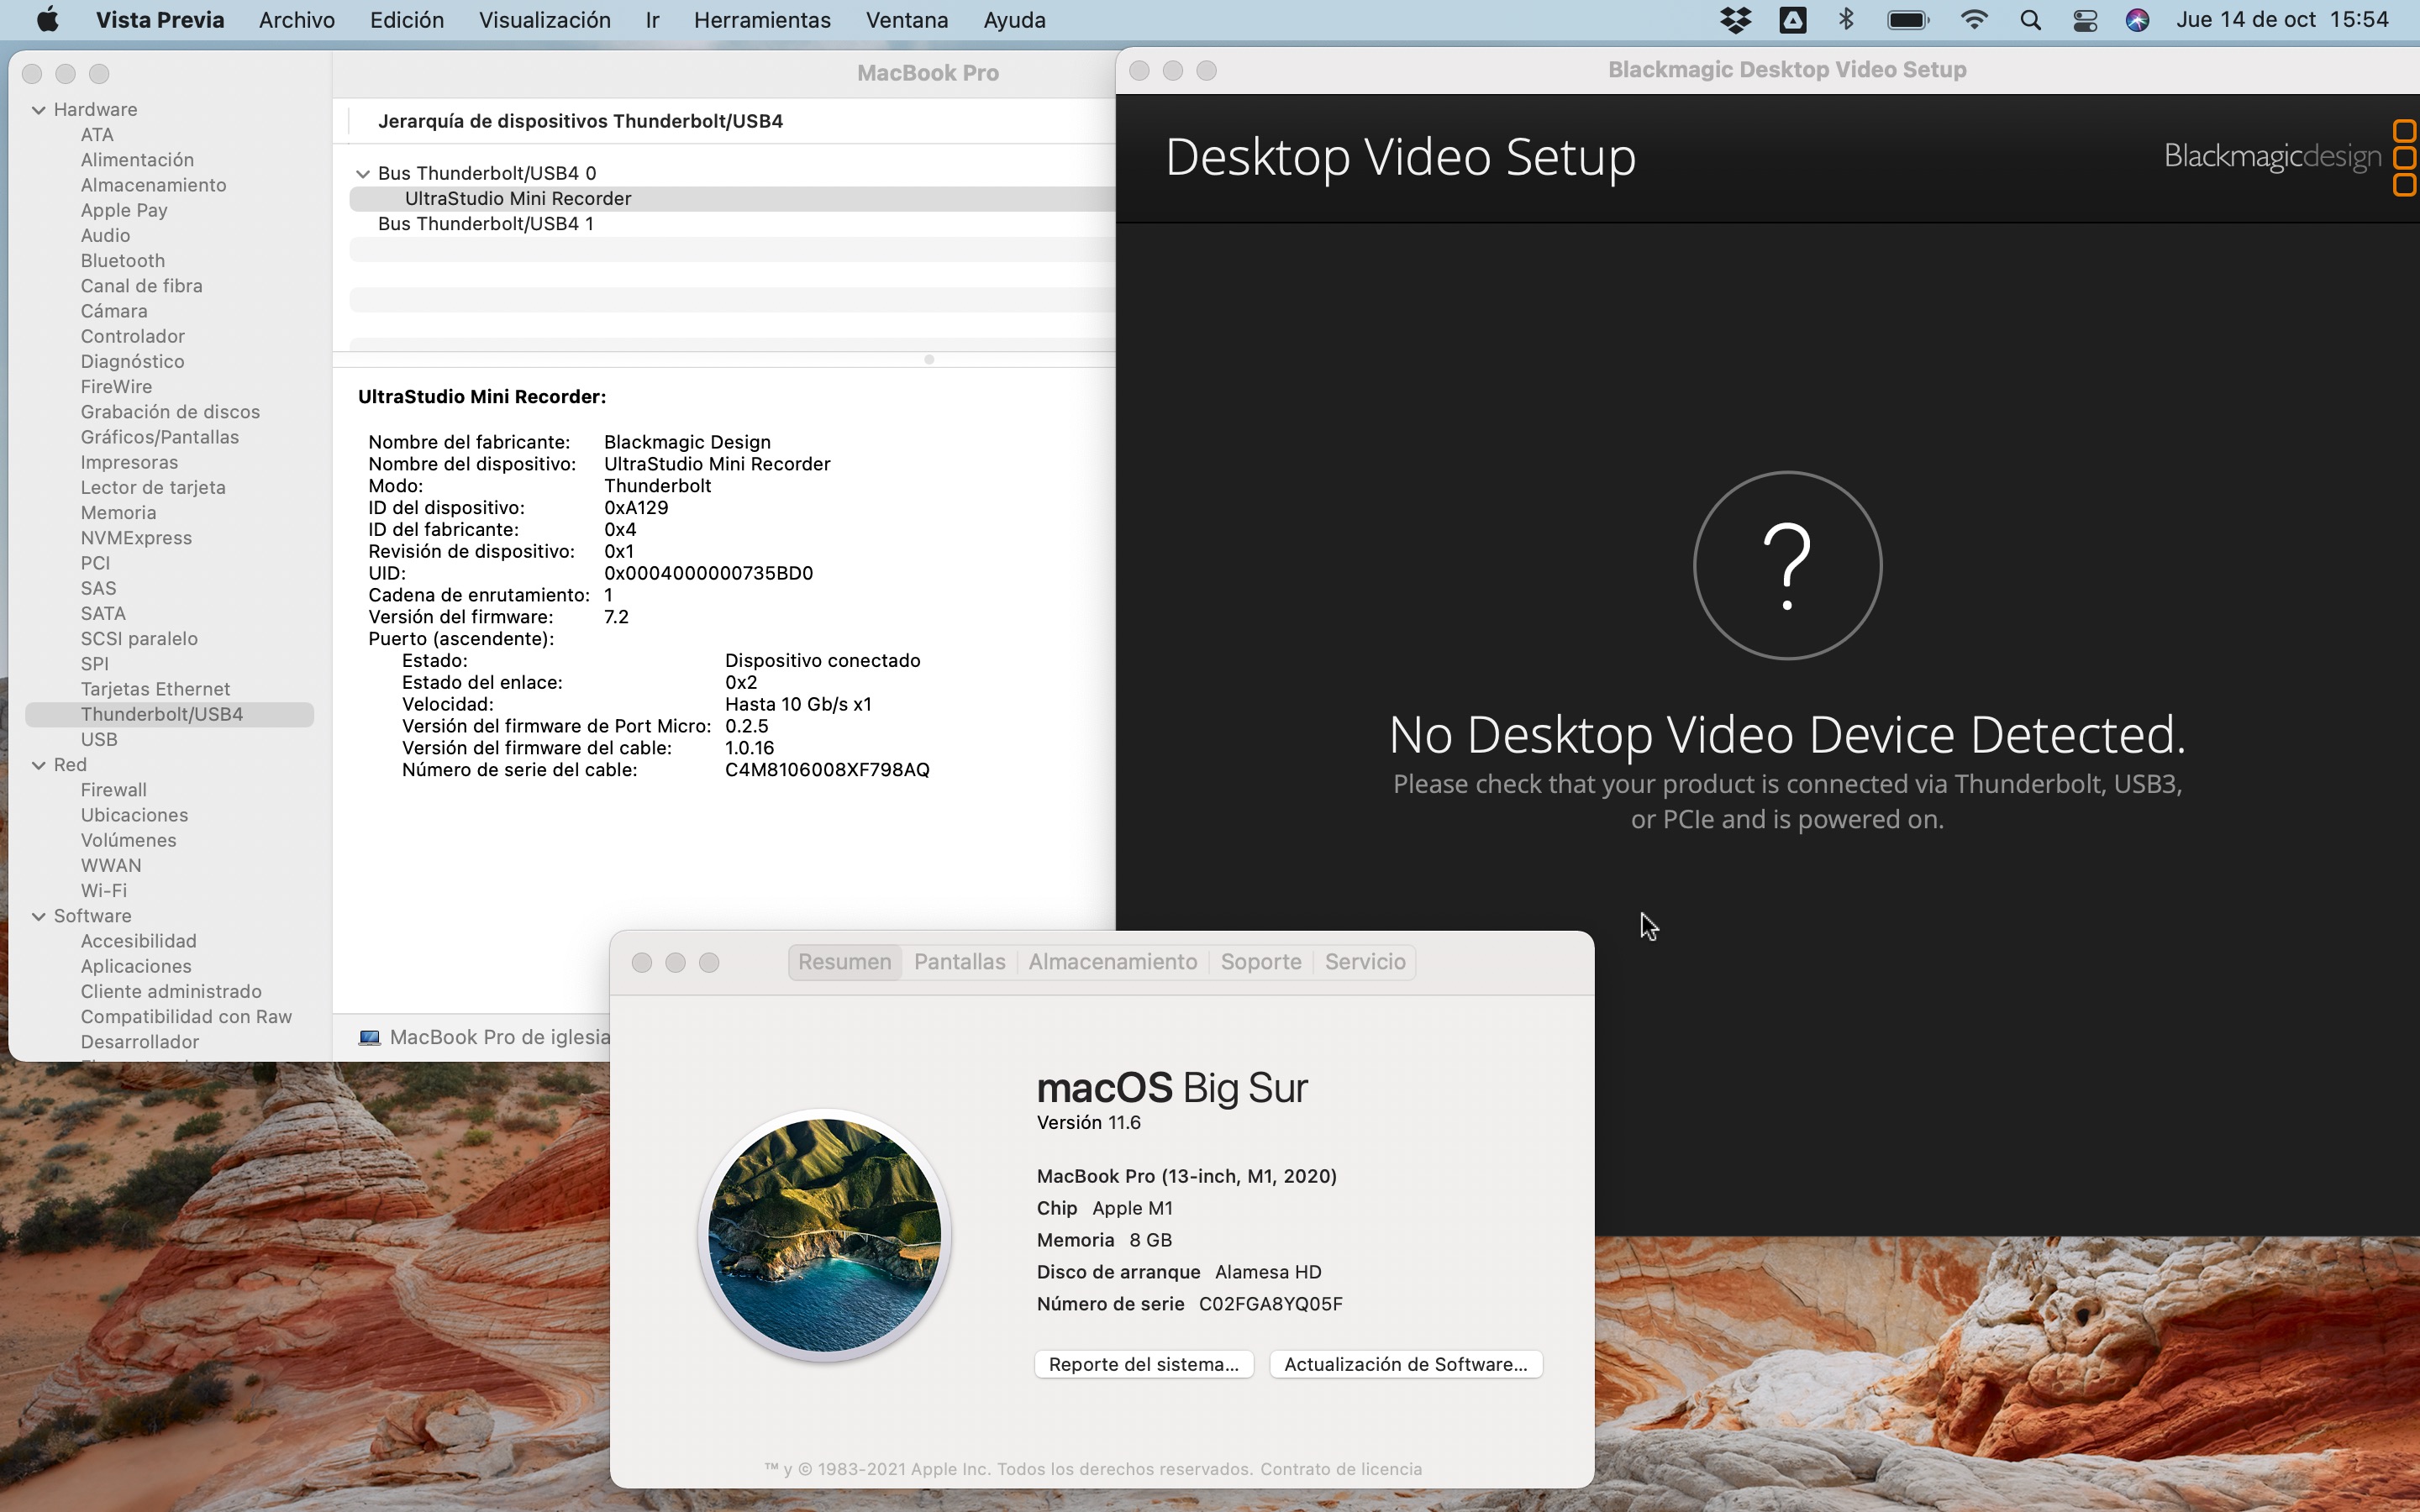
Task: Click the UID value 0x0004000000735BD0
Action: [708, 574]
